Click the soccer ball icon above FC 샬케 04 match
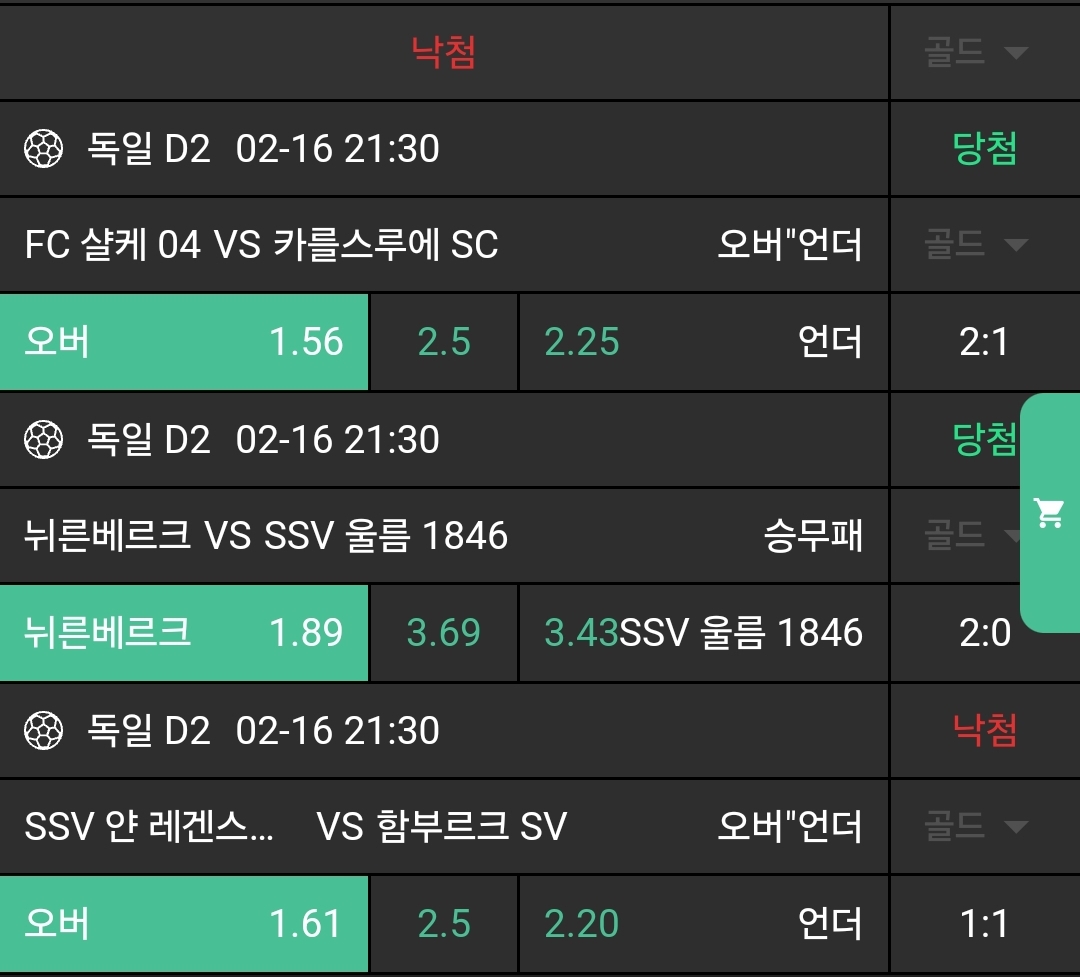The height and width of the screenshot is (977, 1080). tap(44, 149)
